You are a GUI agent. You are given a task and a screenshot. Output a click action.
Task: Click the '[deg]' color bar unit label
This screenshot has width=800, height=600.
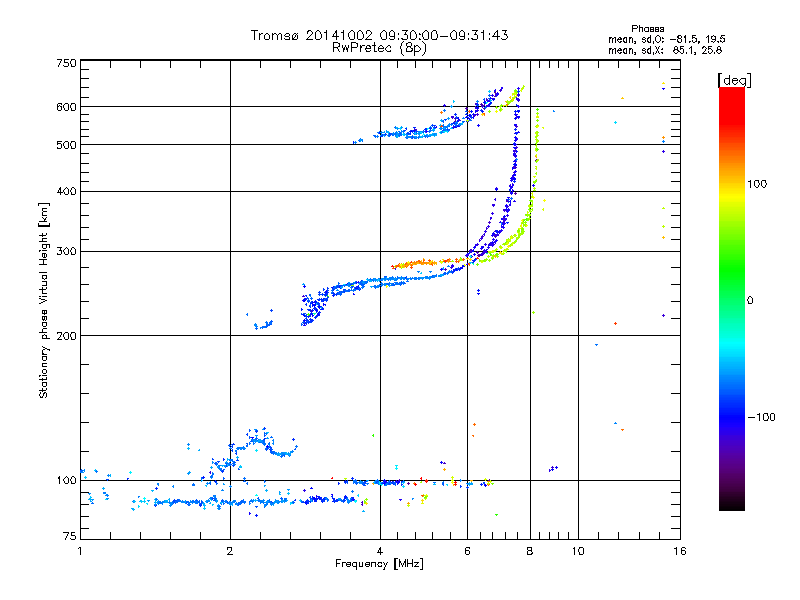(x=734, y=80)
